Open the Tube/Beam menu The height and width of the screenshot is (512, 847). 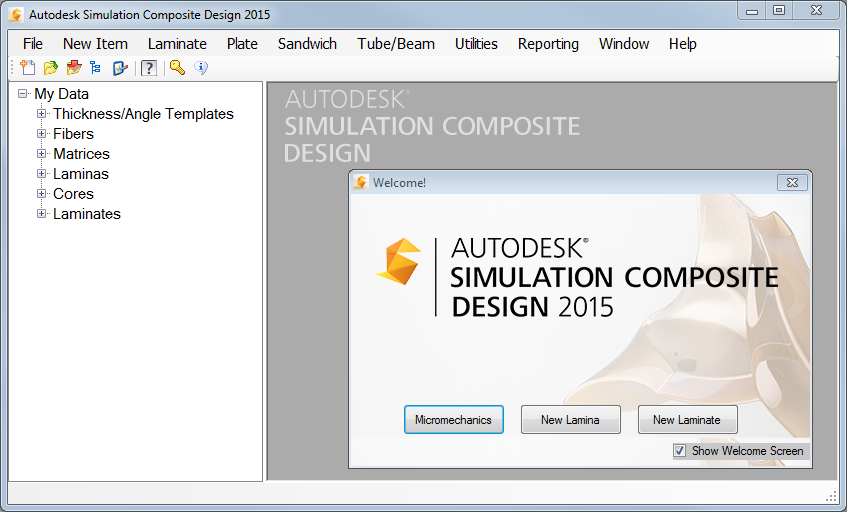coord(396,44)
